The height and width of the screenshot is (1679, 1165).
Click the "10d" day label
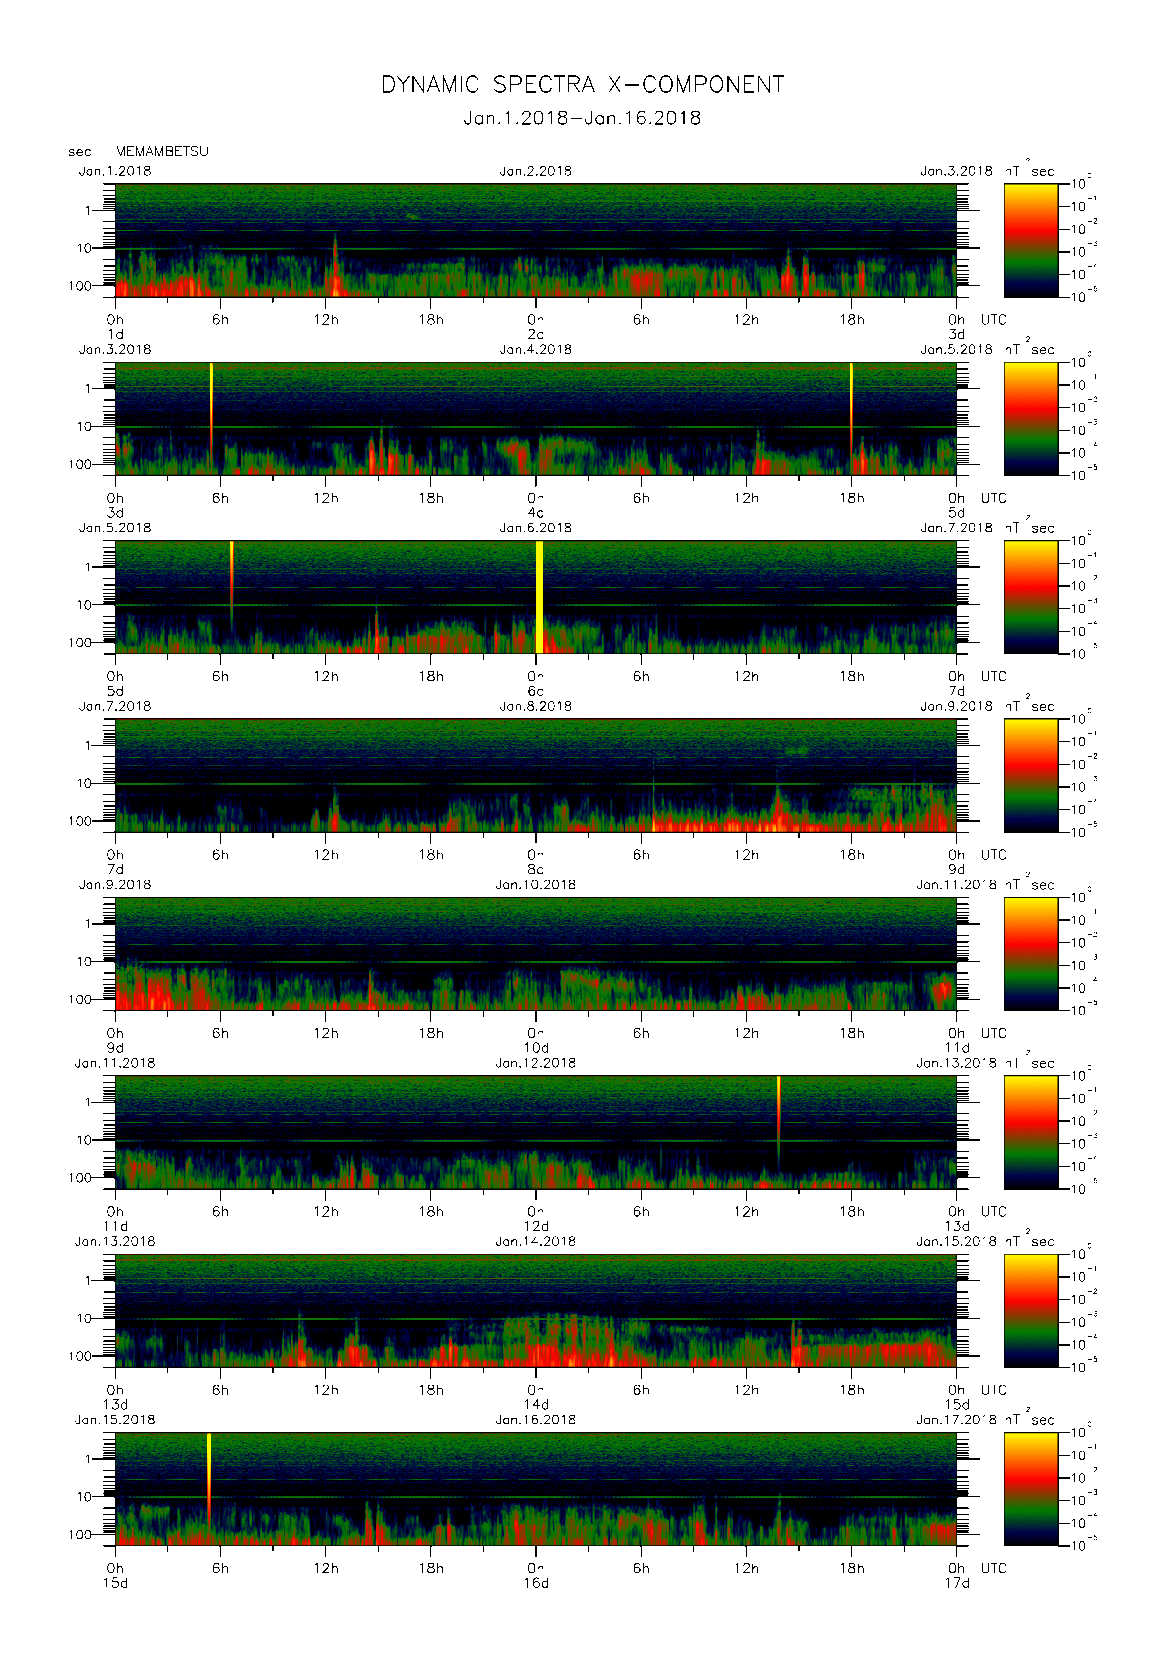coord(536,1048)
